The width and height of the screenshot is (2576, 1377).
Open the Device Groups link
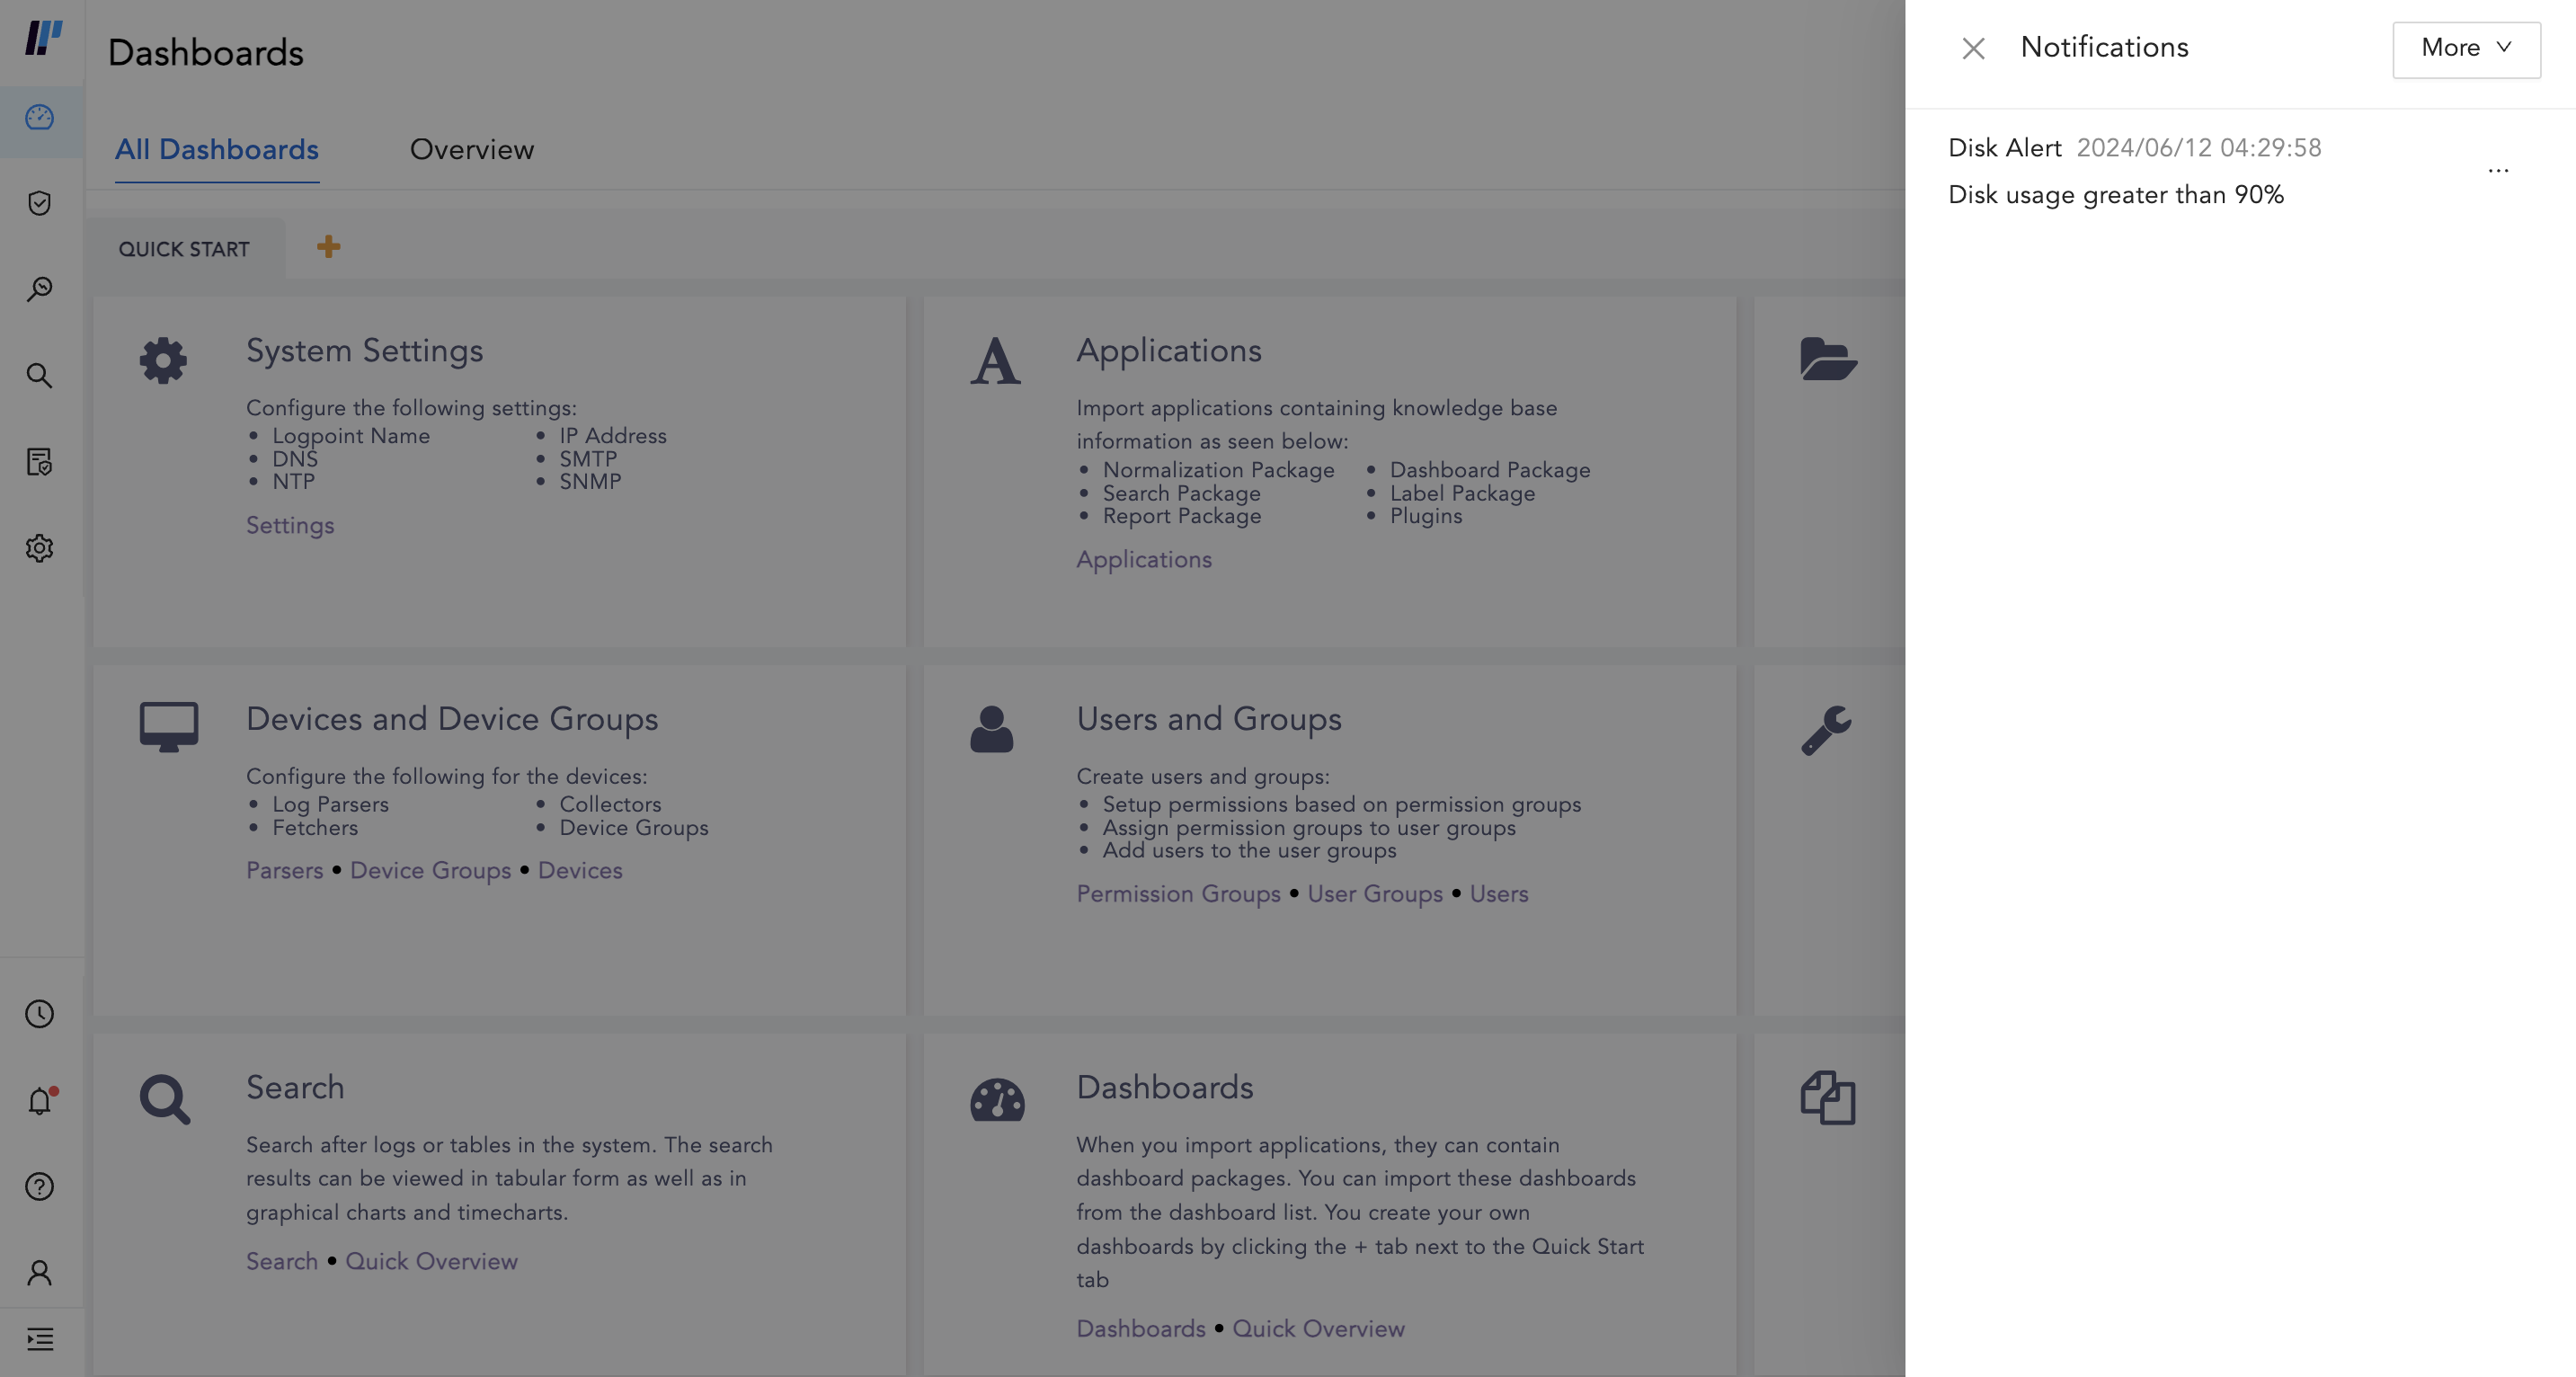coord(430,871)
